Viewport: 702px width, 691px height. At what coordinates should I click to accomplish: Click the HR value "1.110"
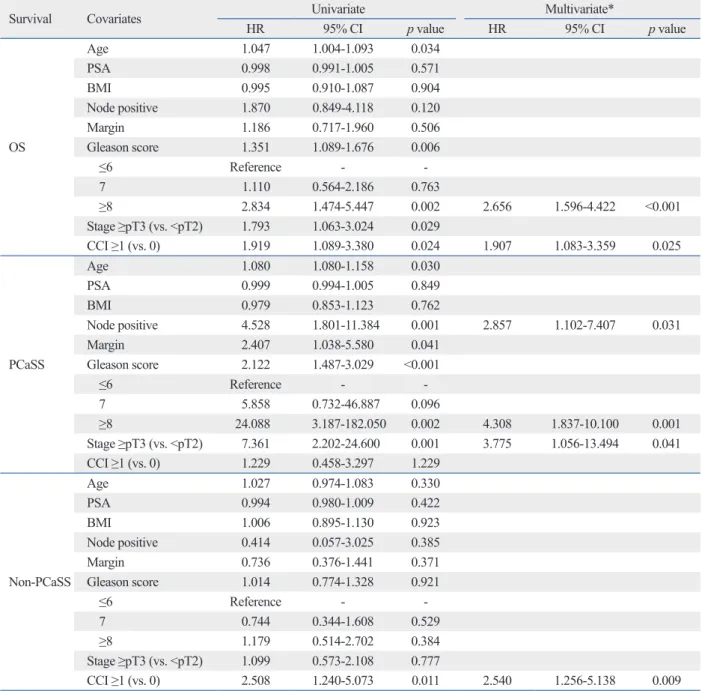[x=256, y=187]
